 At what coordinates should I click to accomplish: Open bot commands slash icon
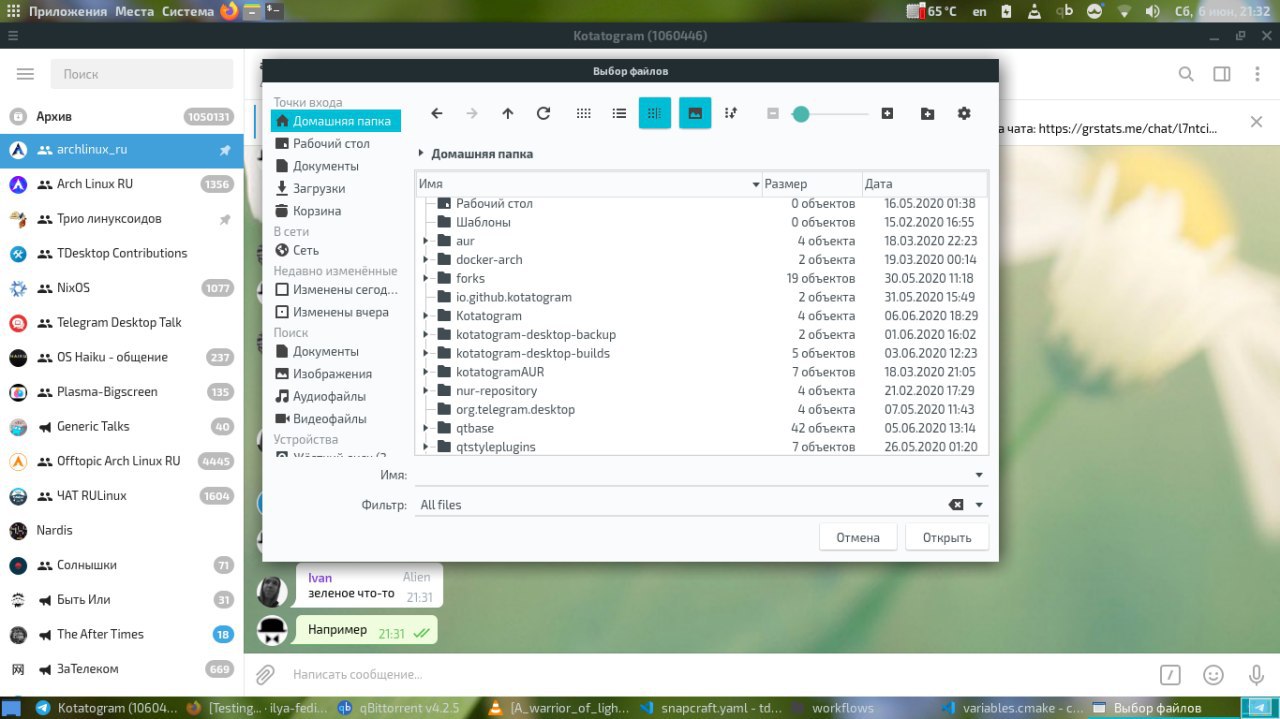[x=1171, y=675]
